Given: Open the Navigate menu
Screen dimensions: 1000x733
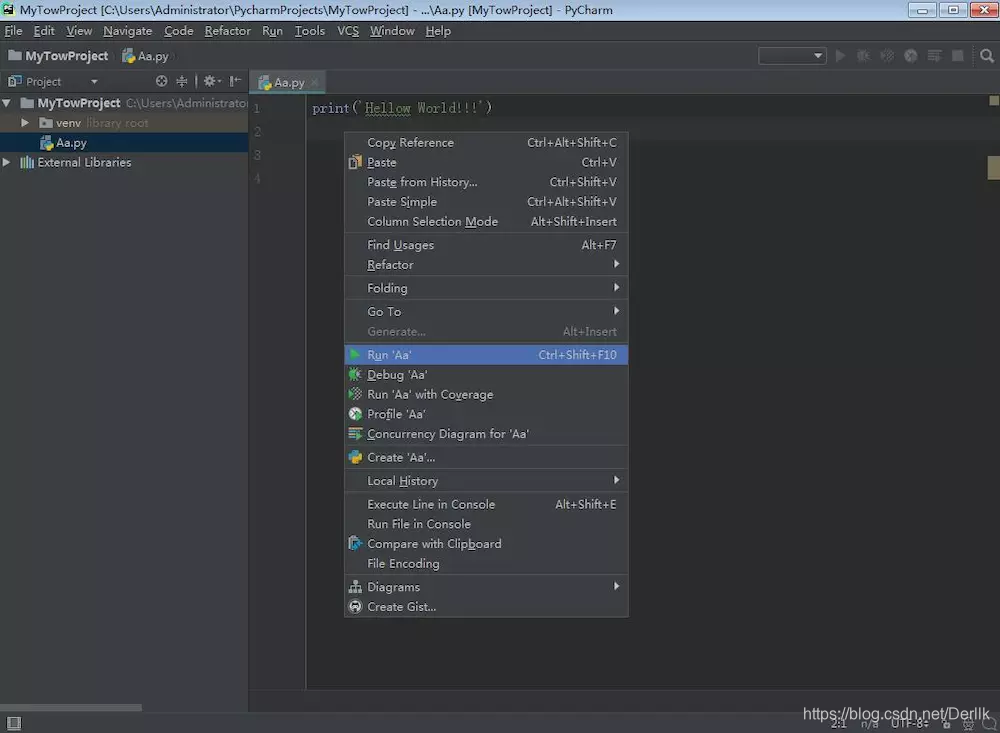Looking at the screenshot, I should coord(128,31).
